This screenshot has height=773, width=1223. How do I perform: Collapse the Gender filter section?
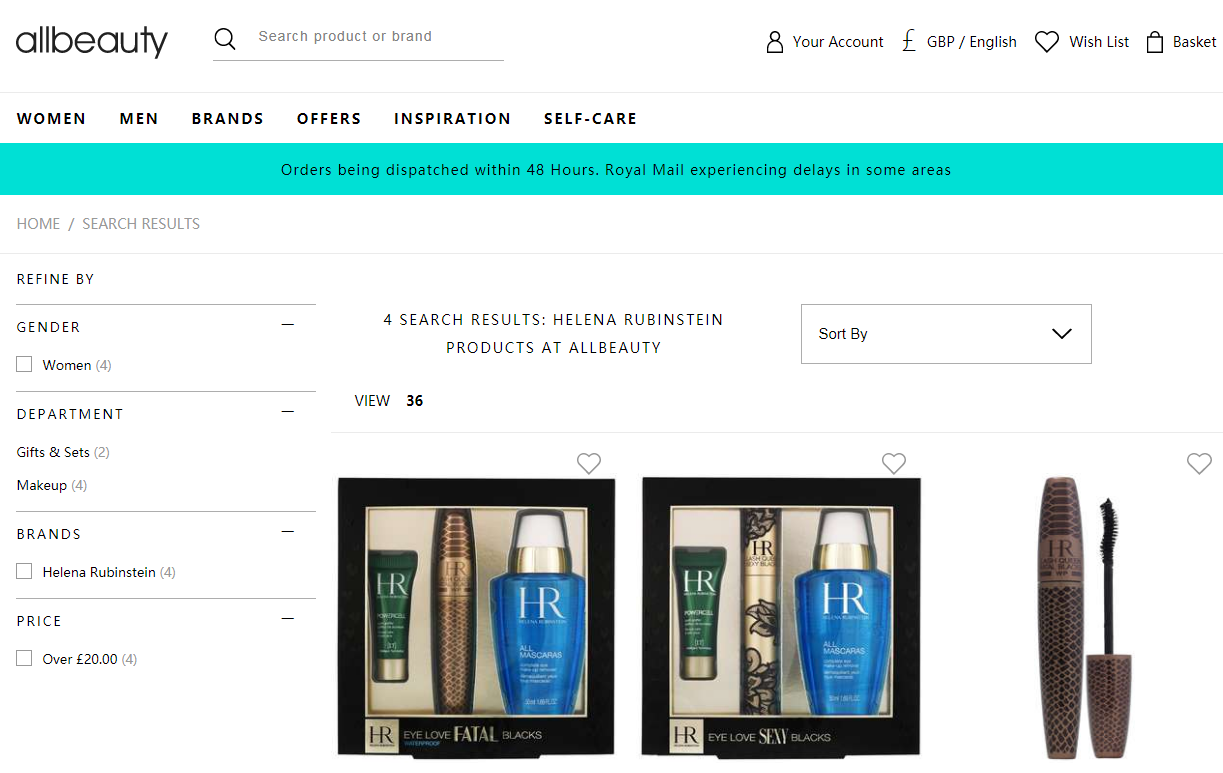(288, 325)
